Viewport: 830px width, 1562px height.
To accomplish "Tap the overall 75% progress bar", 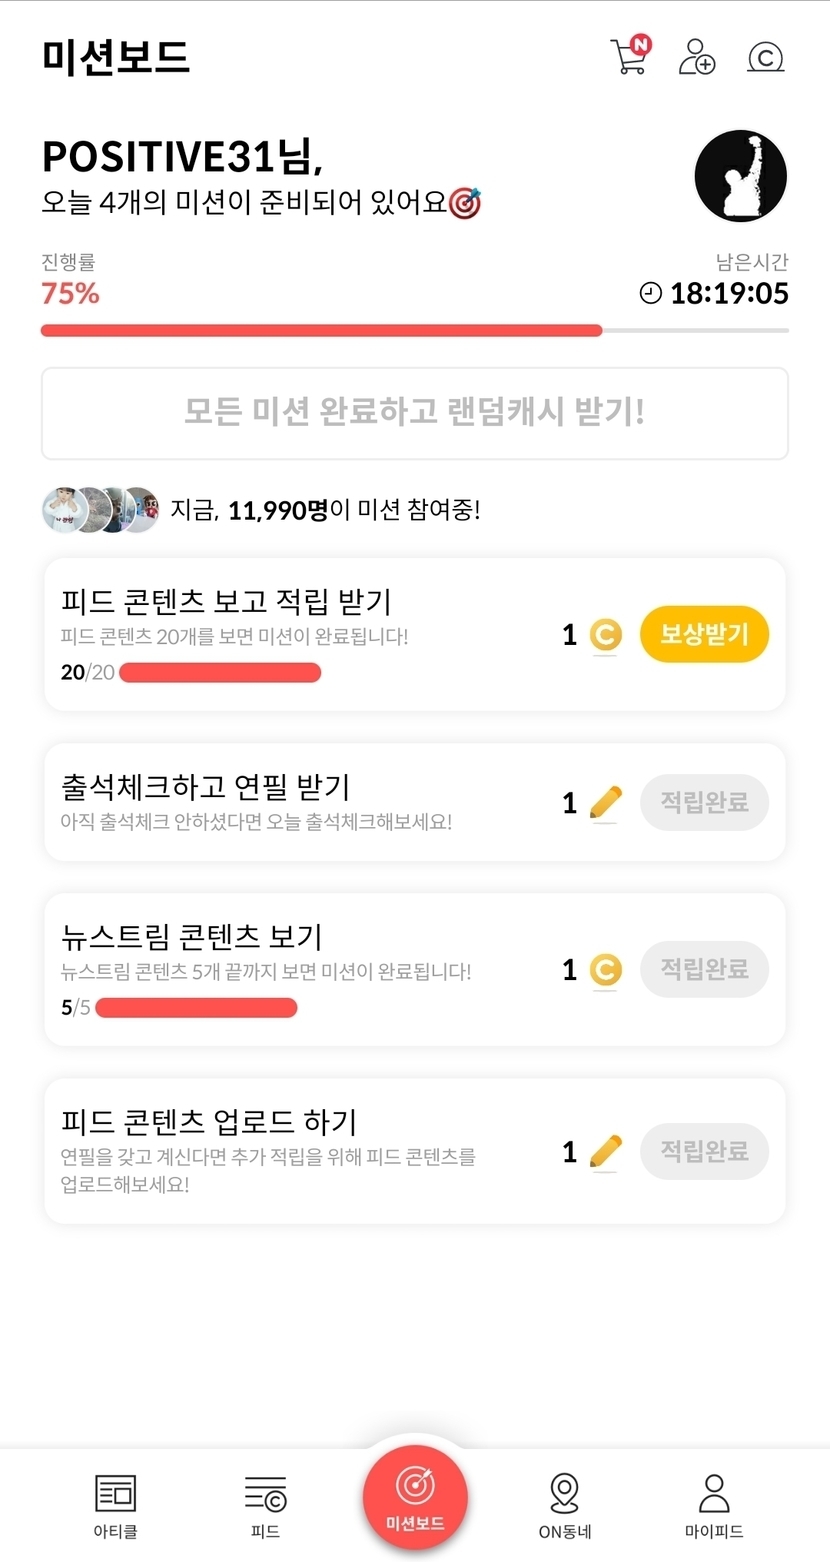I will [x=414, y=330].
